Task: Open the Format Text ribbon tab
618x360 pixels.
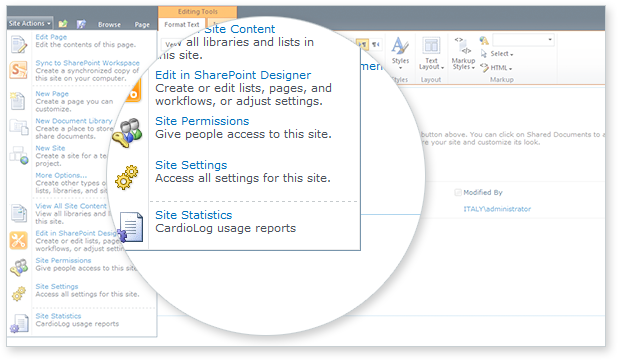Action: point(182,24)
